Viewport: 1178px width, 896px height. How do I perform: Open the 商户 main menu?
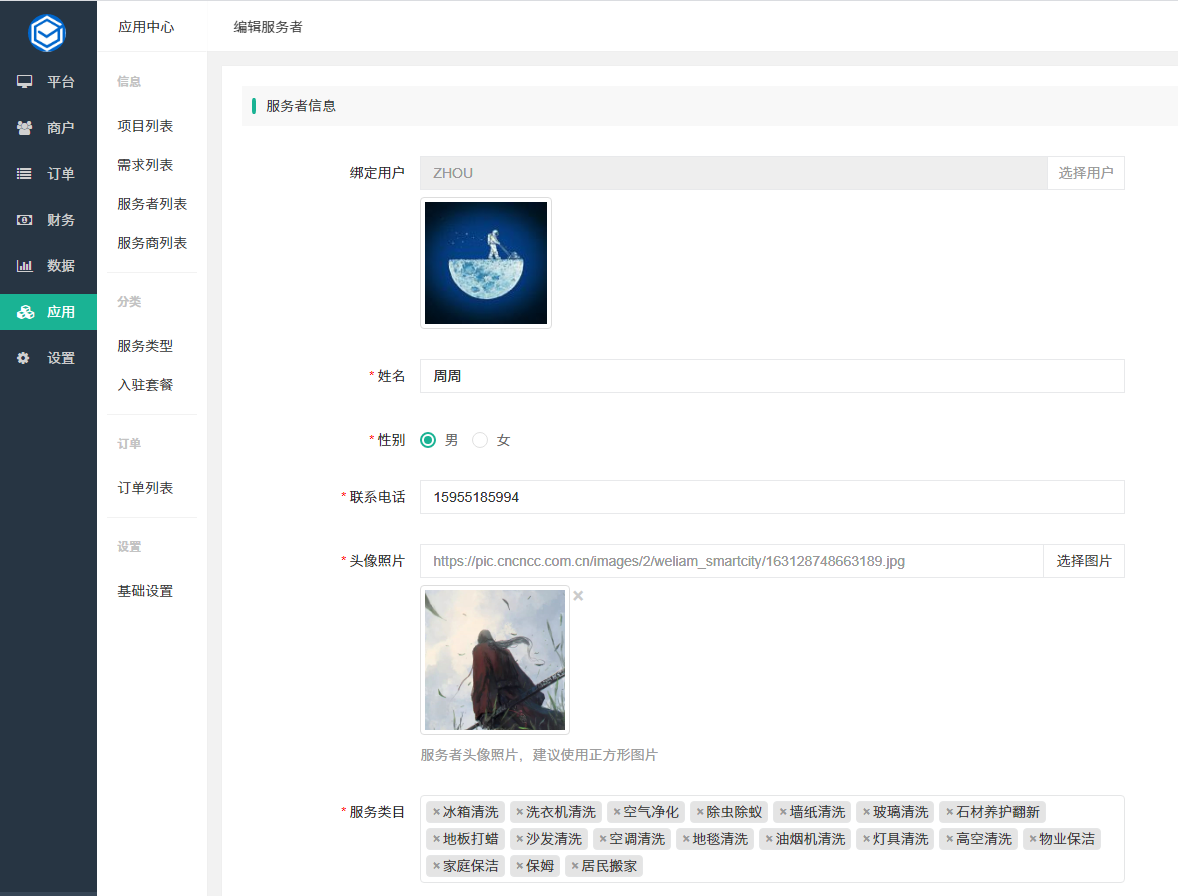click(x=48, y=128)
